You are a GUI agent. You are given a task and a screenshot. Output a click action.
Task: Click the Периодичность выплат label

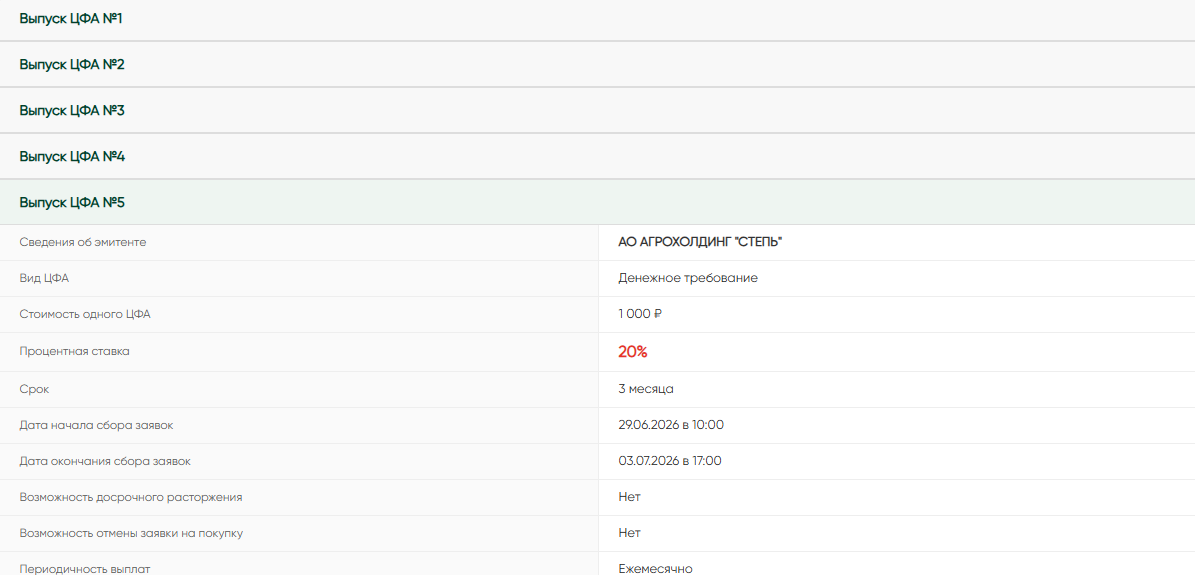click(x=85, y=569)
